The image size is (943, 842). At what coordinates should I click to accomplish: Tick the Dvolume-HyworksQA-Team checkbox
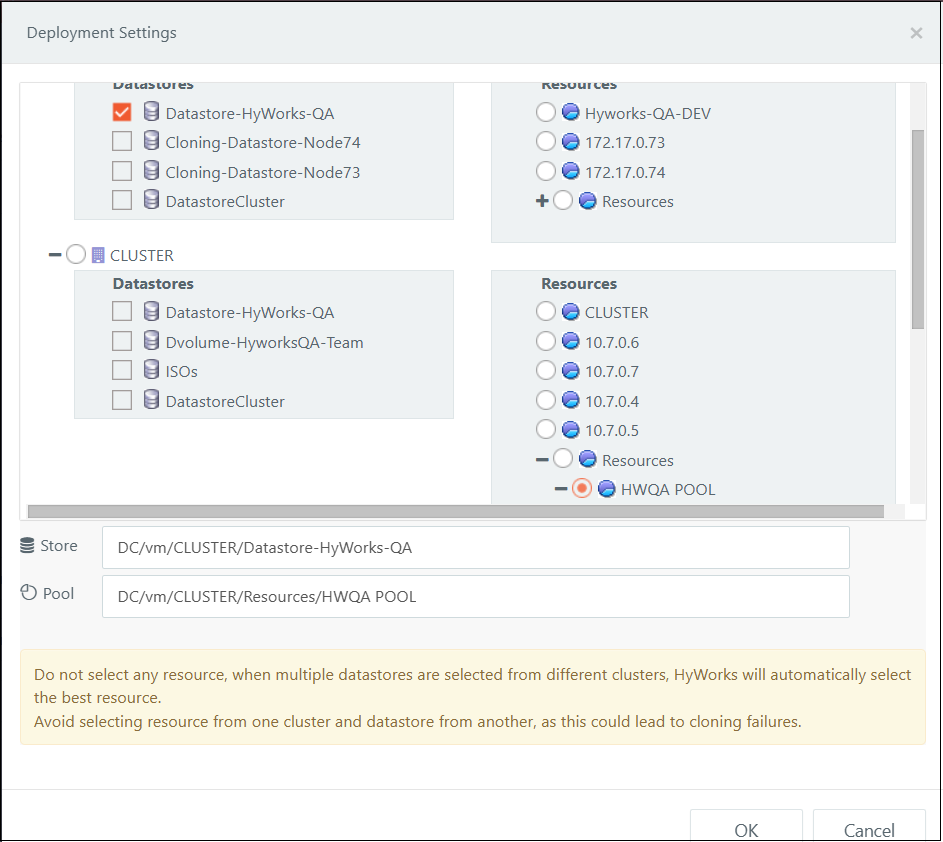(x=122, y=341)
